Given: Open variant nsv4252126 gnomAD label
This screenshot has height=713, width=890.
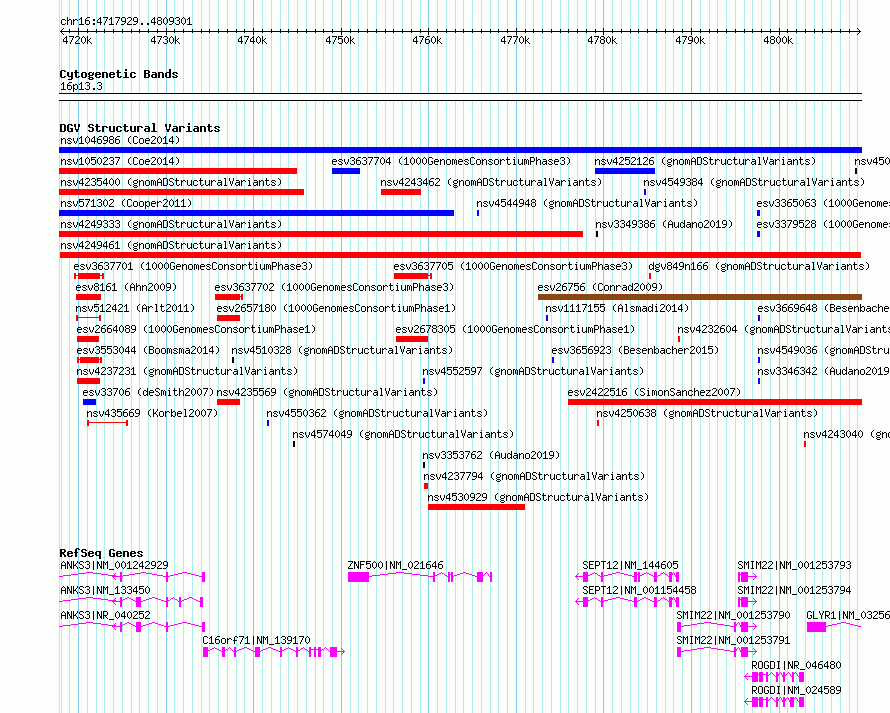Looking at the screenshot, I should (705, 161).
